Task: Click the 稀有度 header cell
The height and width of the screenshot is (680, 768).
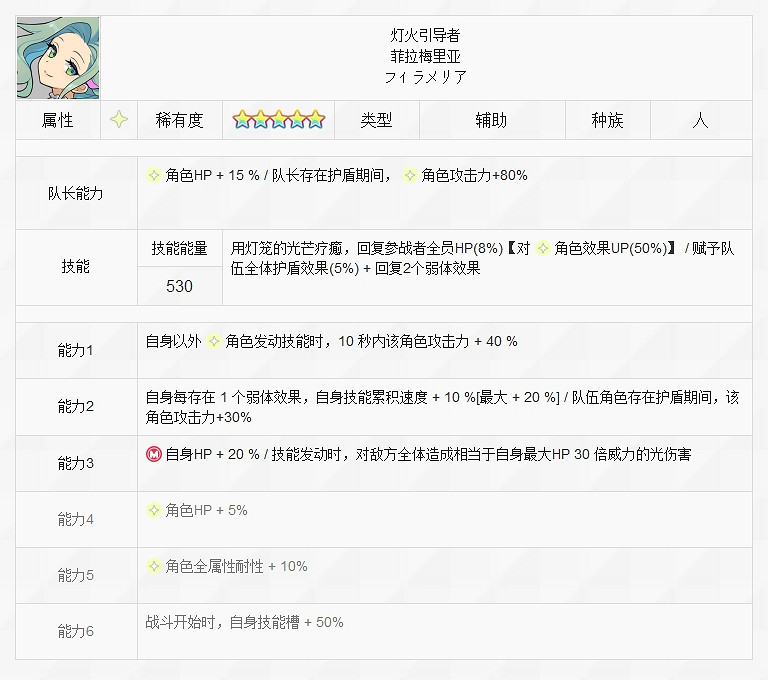Action: point(180,120)
